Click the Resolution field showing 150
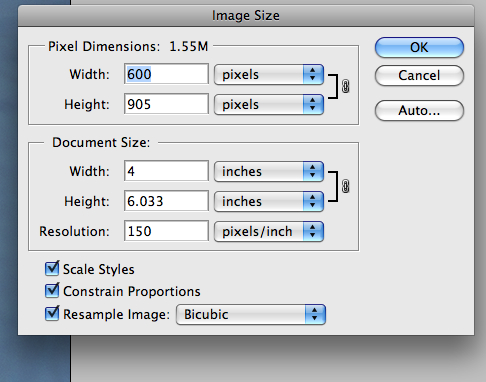 tap(166, 231)
